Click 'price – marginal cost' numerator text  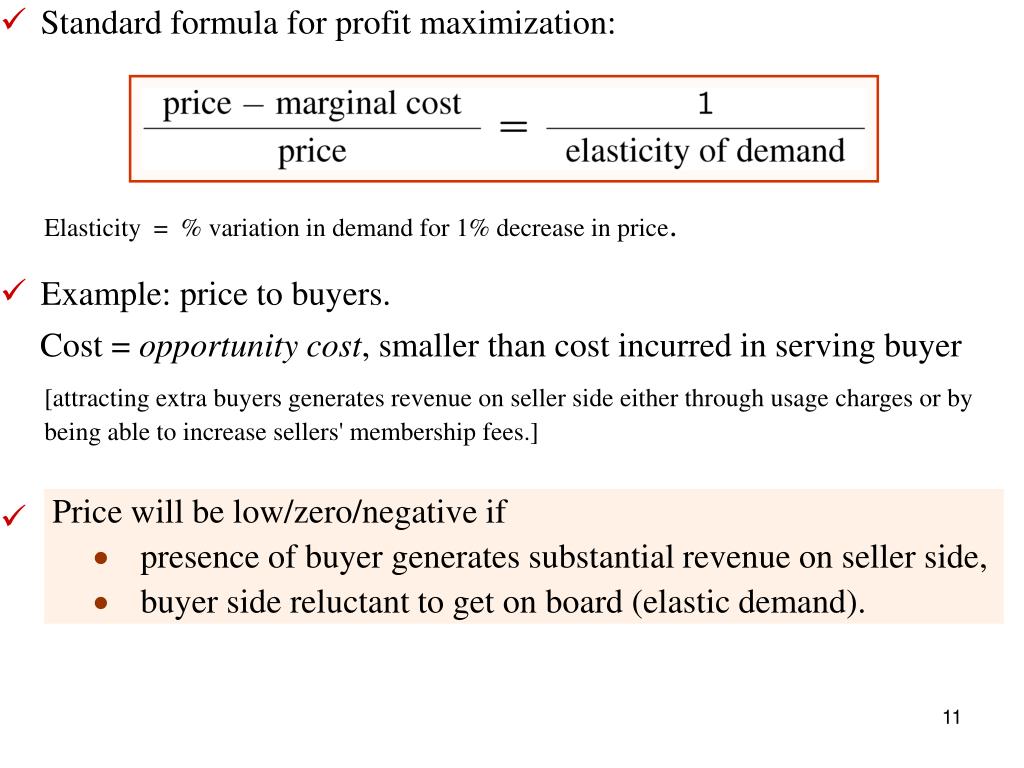312,104
